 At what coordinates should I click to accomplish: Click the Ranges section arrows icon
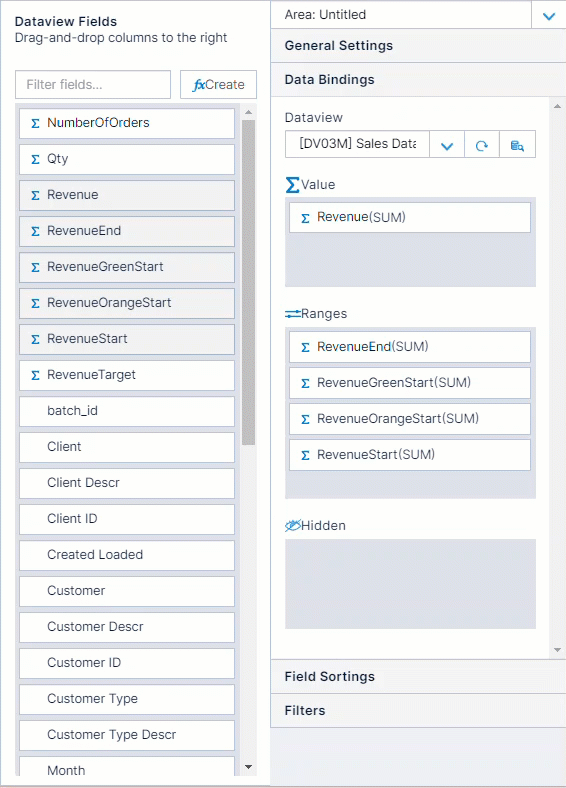click(293, 314)
